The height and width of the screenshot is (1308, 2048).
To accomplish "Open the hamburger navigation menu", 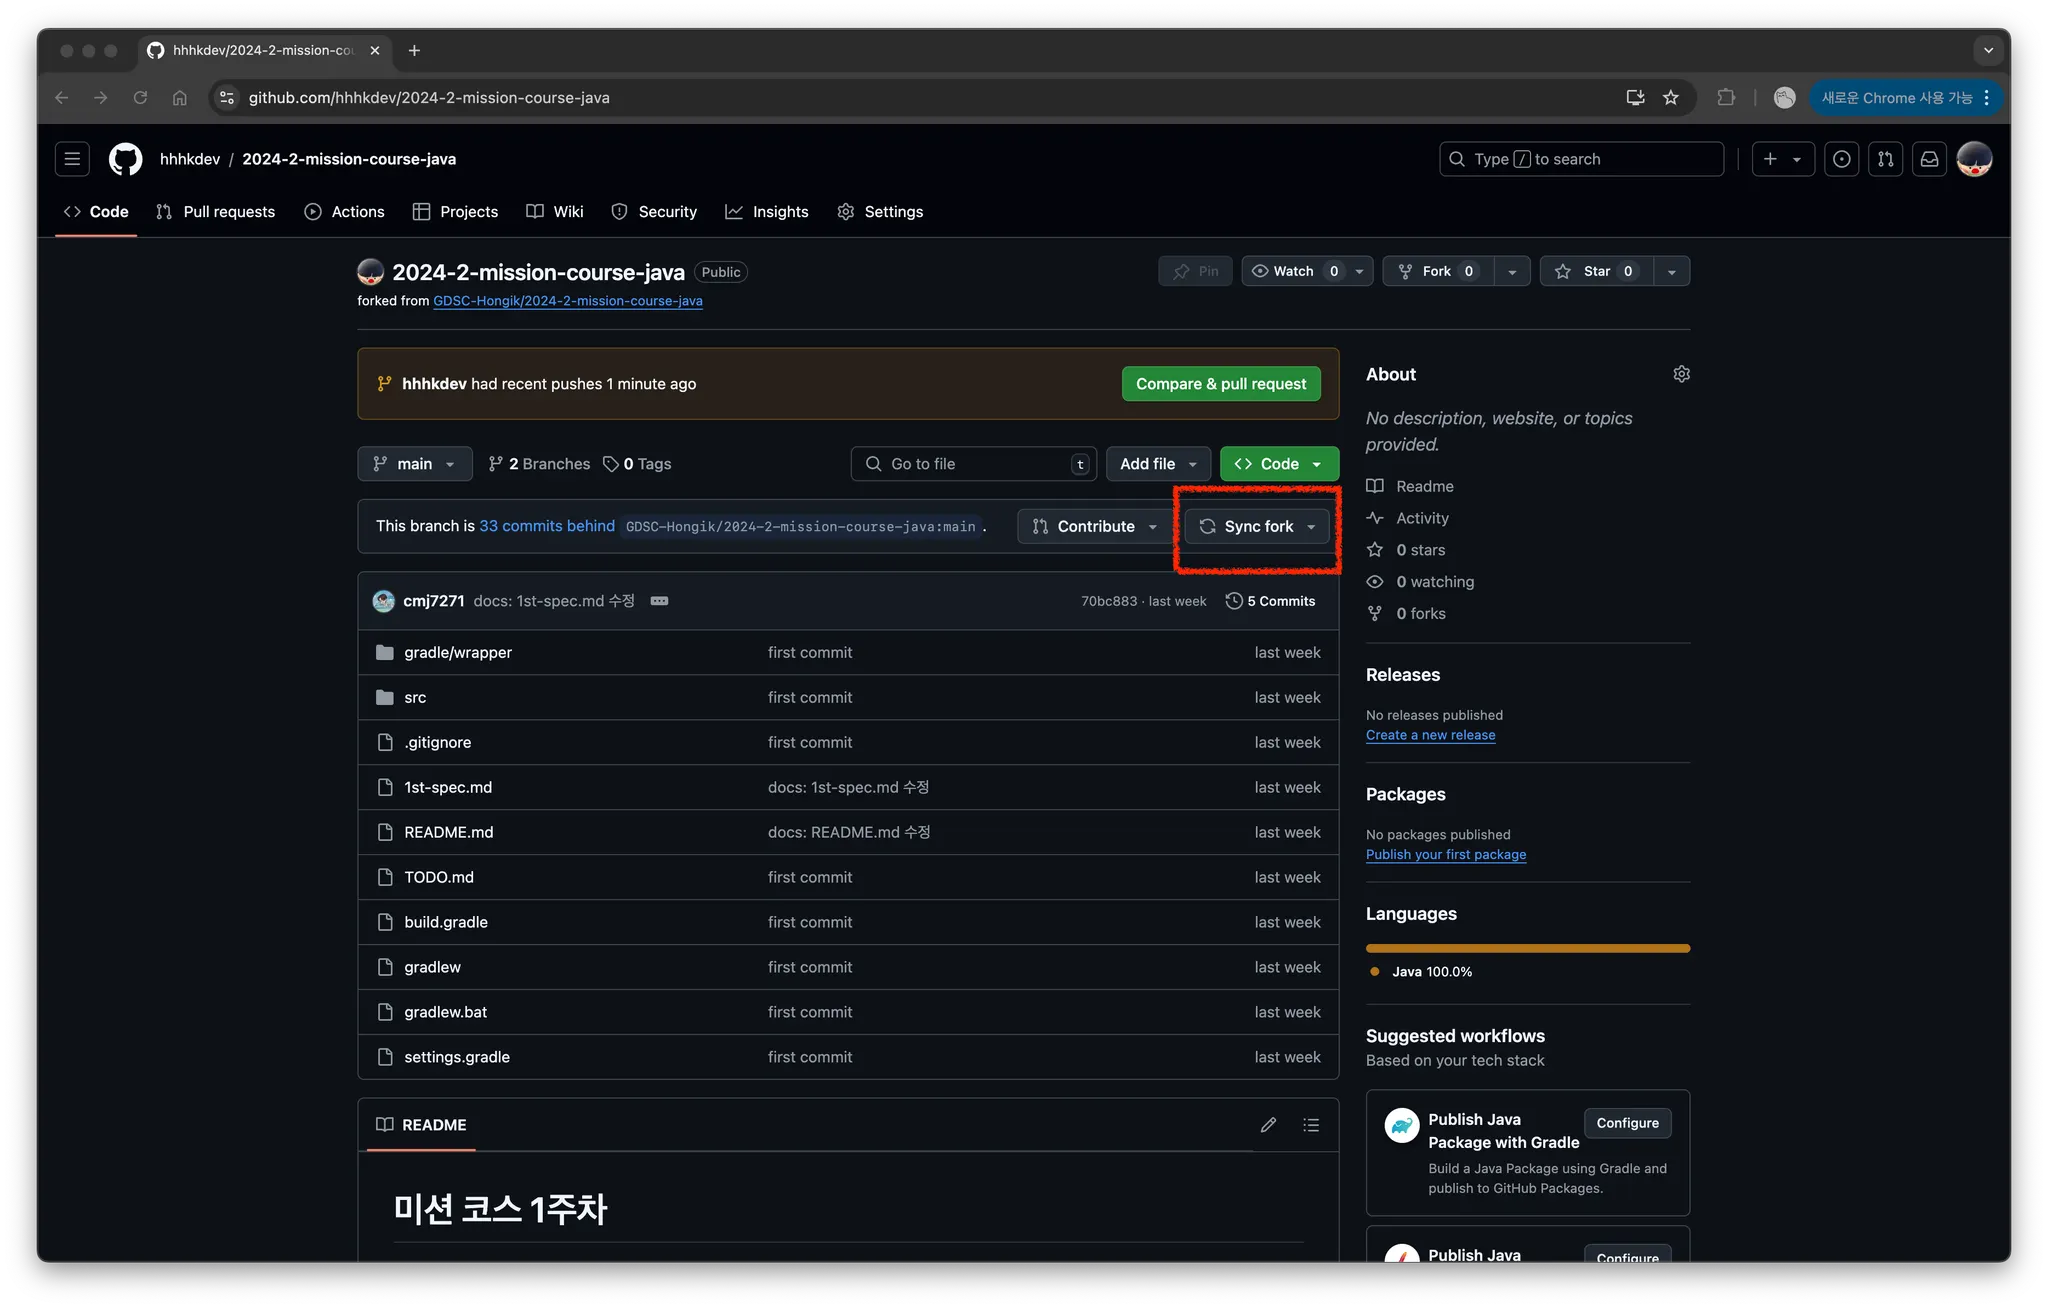I will pos(72,159).
